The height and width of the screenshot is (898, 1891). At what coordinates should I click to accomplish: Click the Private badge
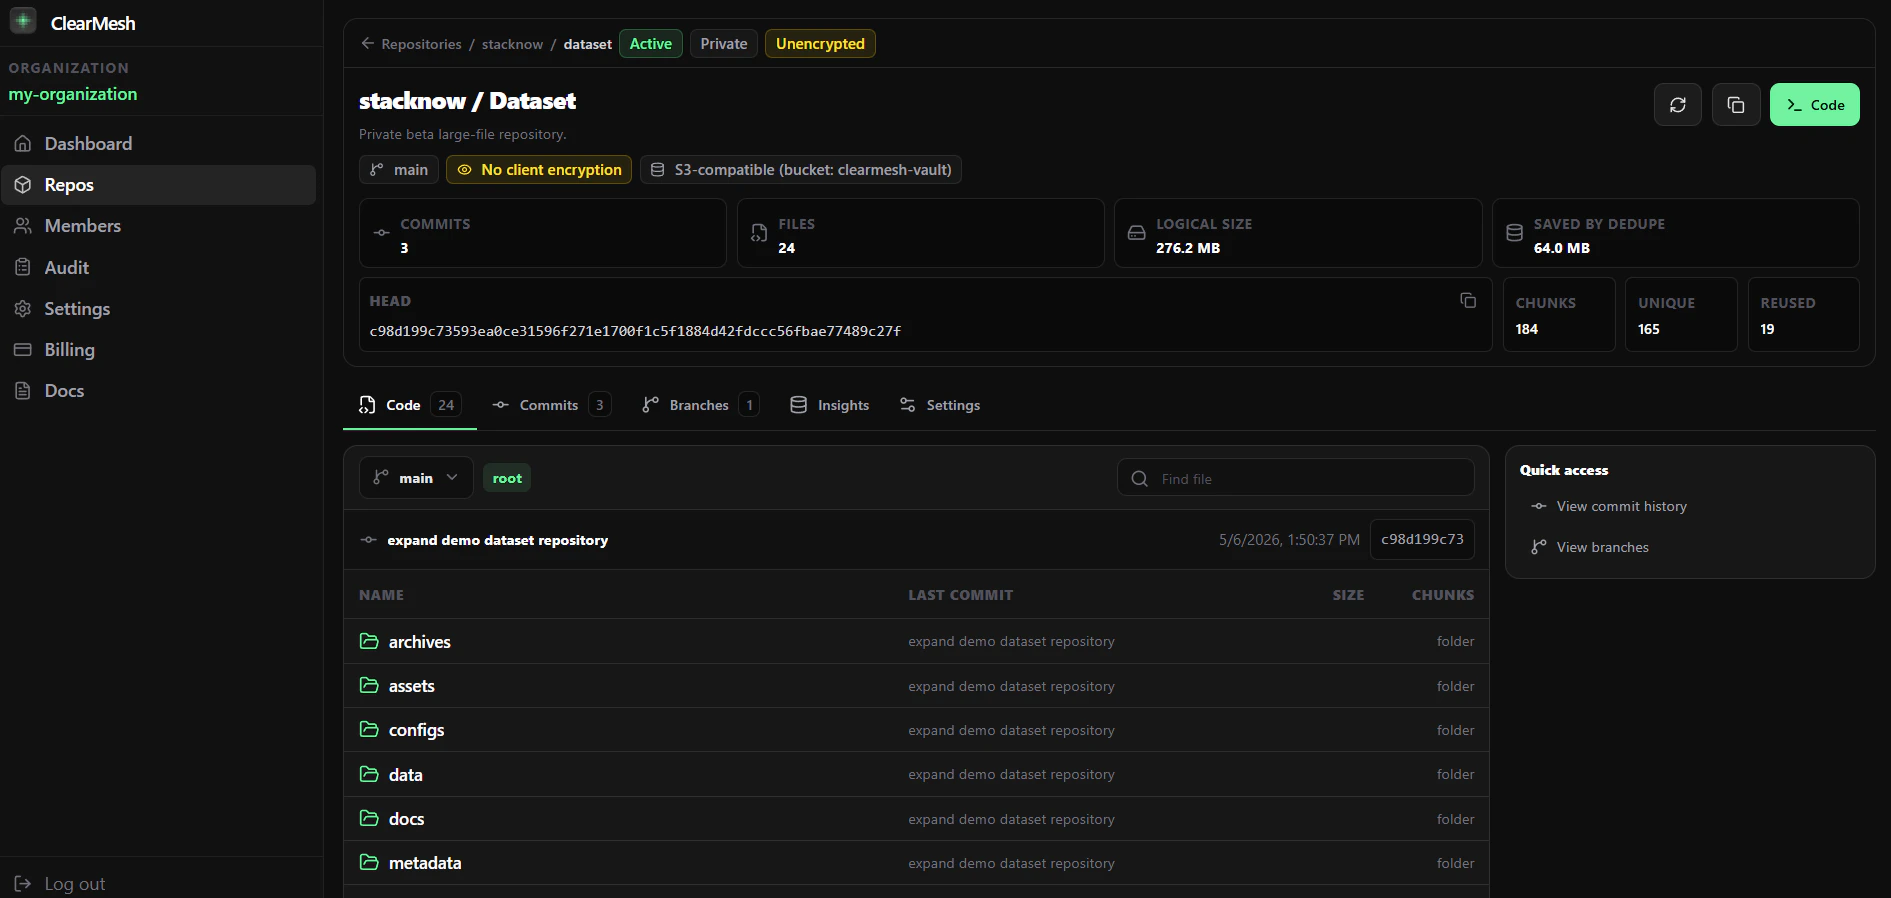tap(724, 44)
